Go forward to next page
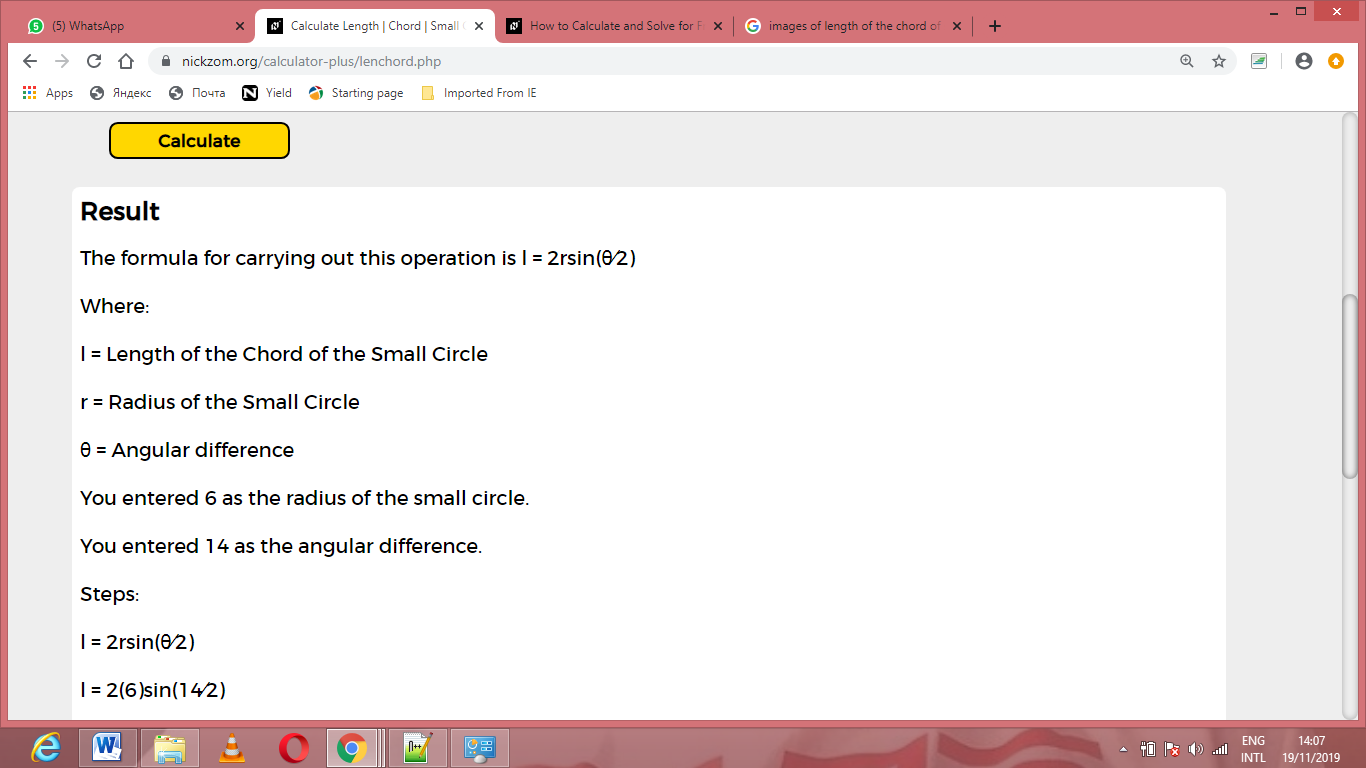The width and height of the screenshot is (1366, 768). pos(62,61)
